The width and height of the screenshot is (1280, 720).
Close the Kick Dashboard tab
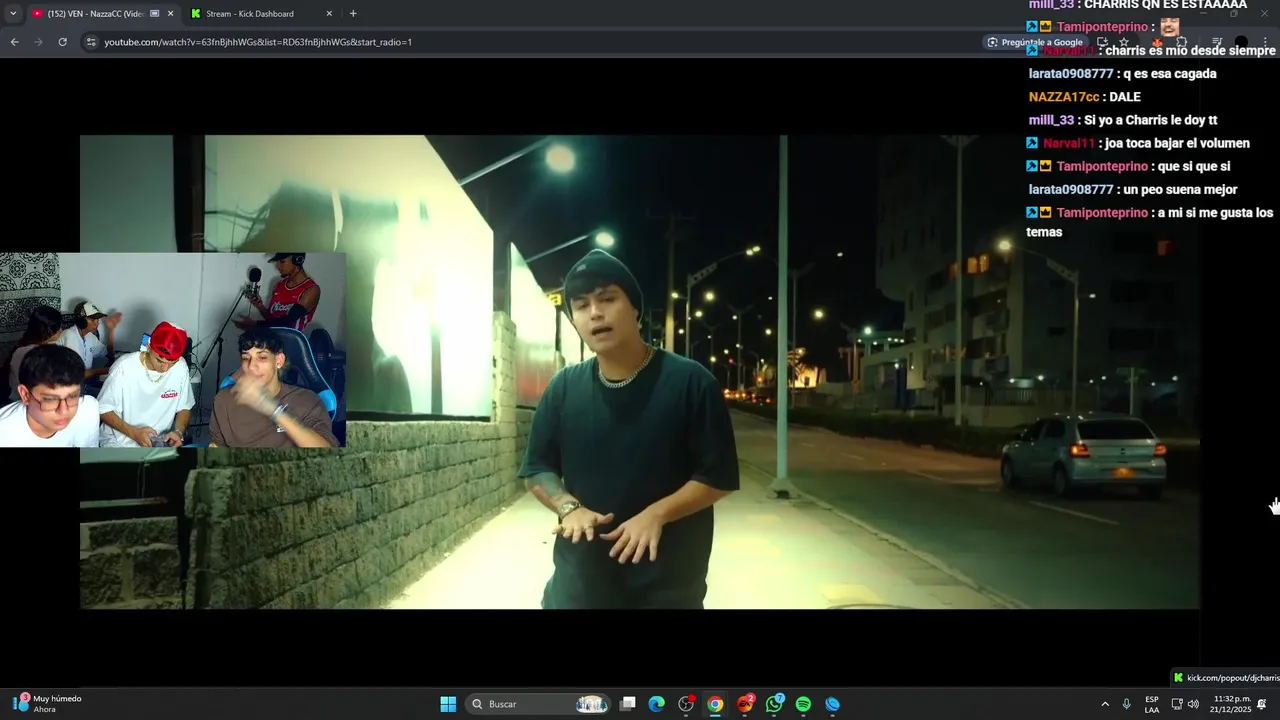[x=329, y=14]
